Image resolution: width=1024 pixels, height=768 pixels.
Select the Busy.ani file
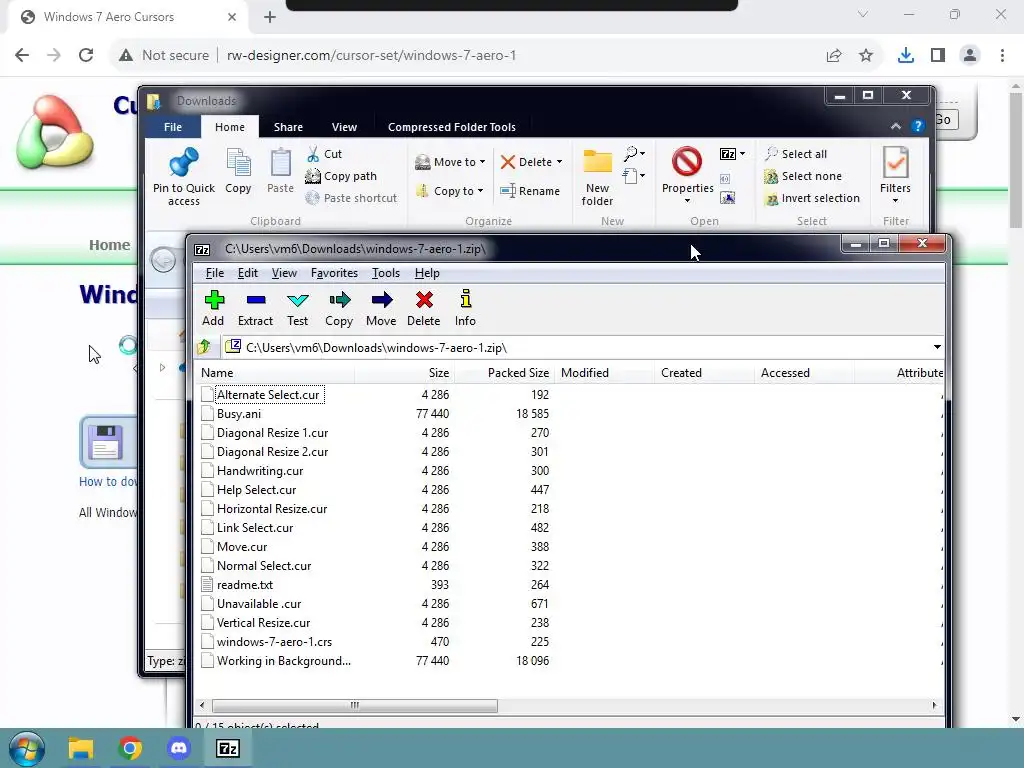(239, 413)
